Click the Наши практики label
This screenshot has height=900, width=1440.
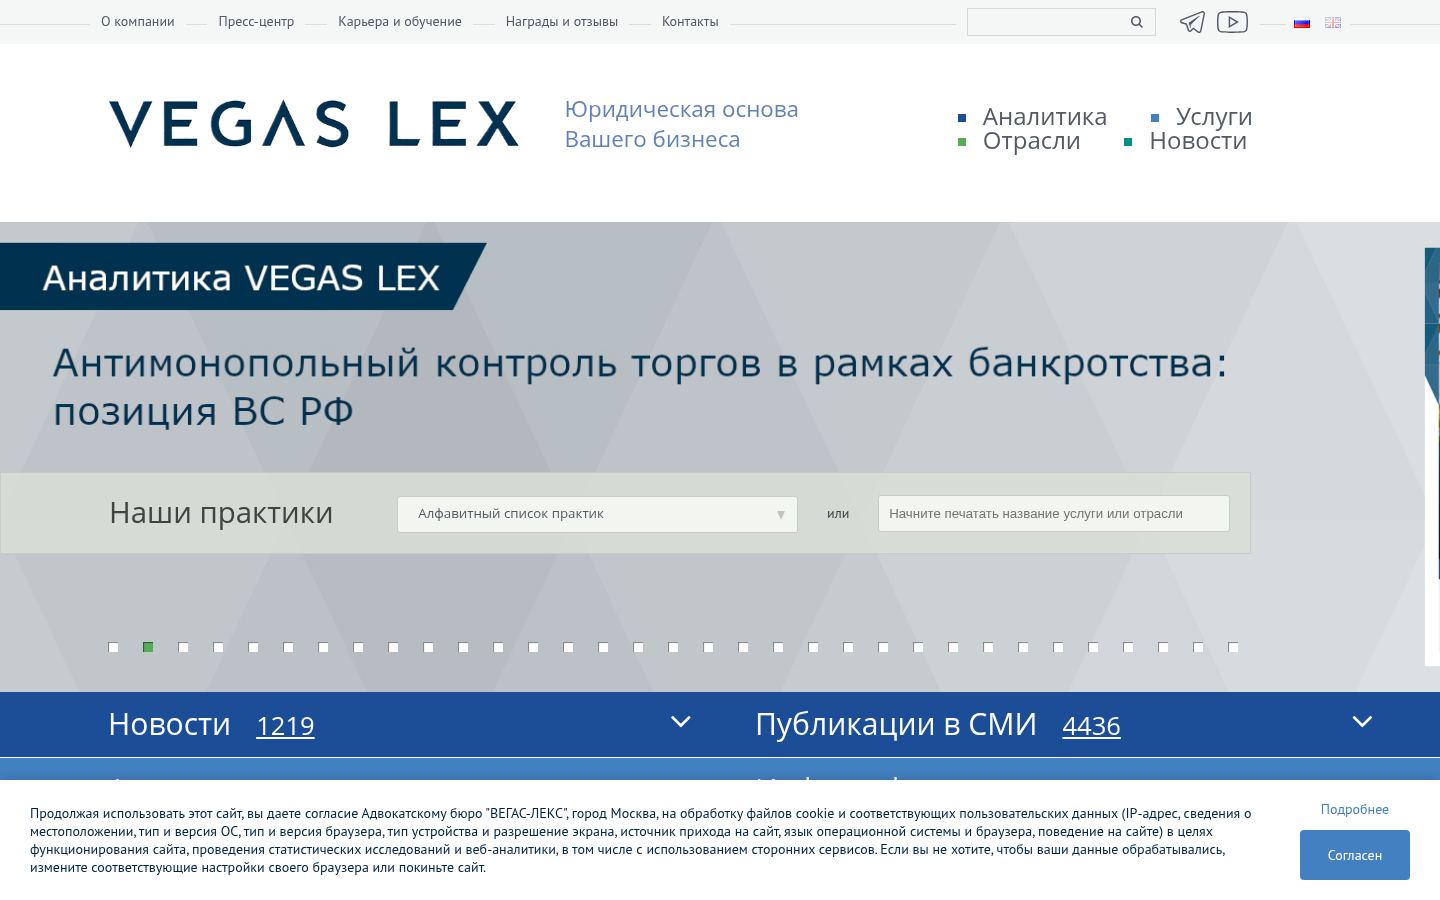tap(221, 512)
